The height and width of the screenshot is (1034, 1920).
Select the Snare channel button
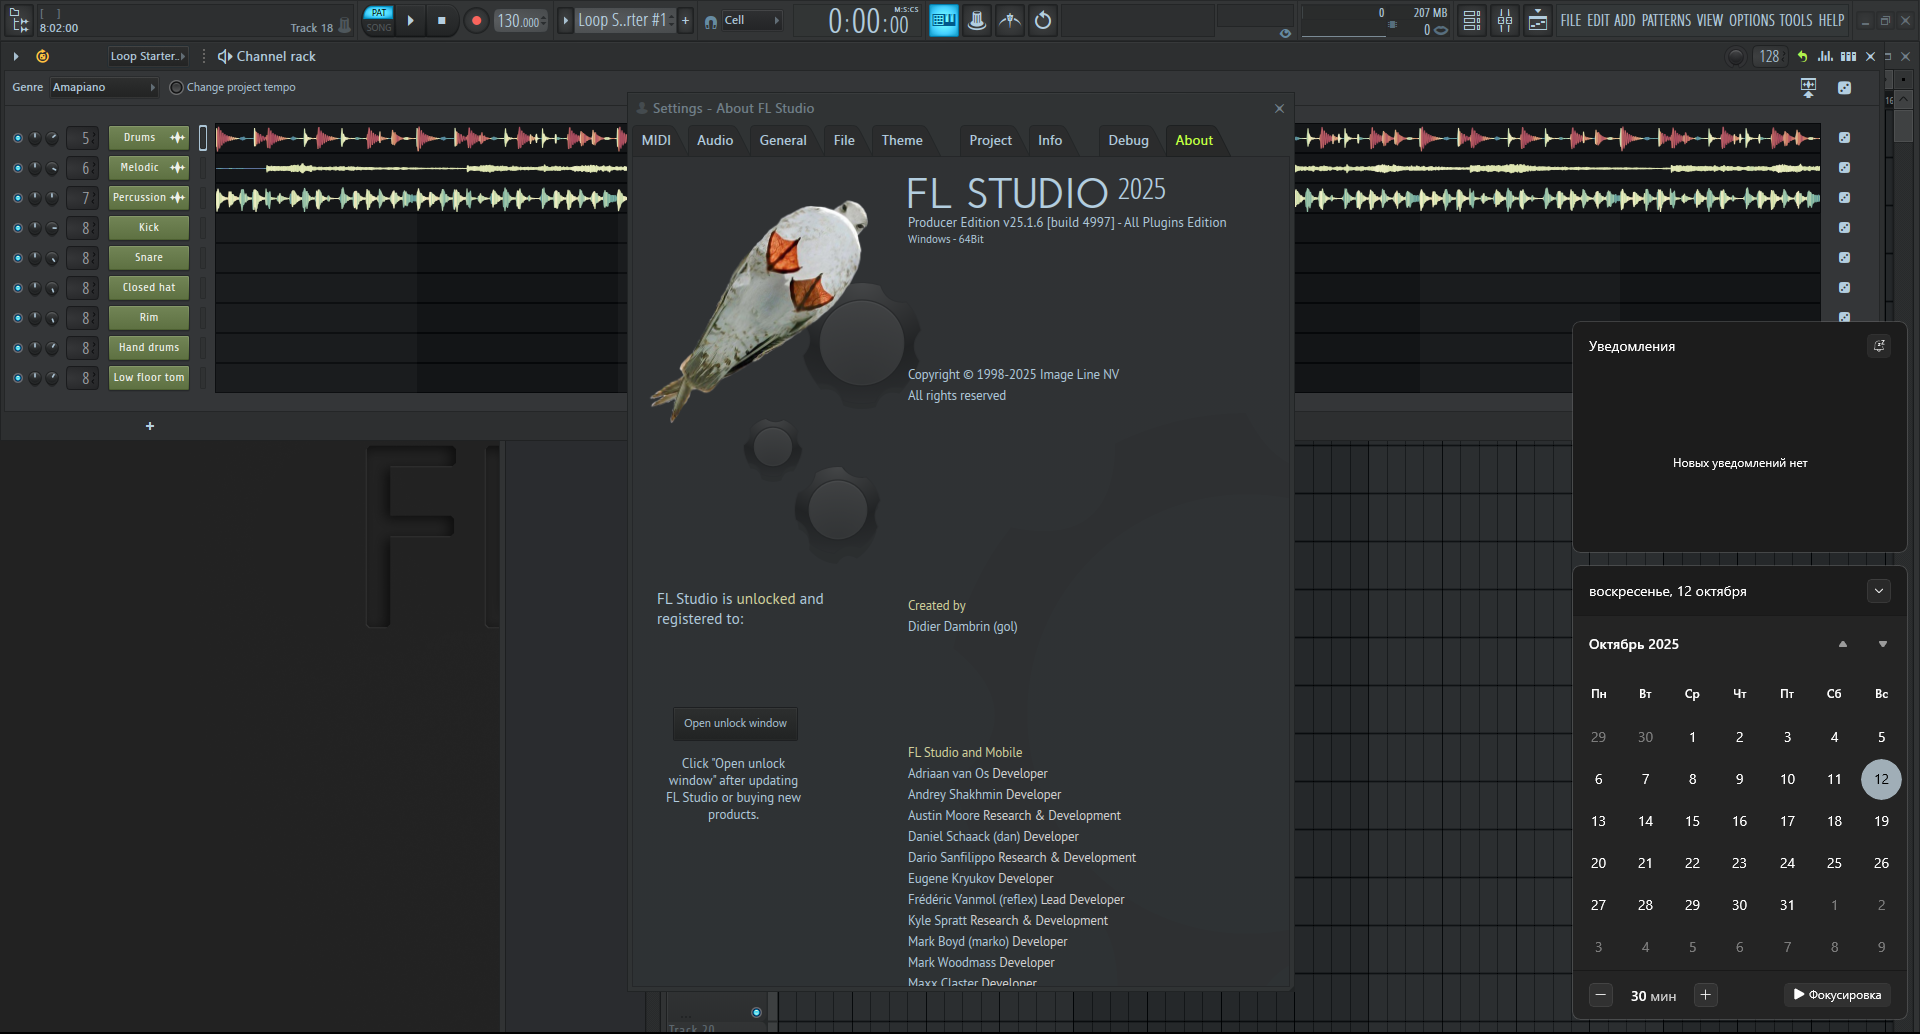tap(149, 258)
